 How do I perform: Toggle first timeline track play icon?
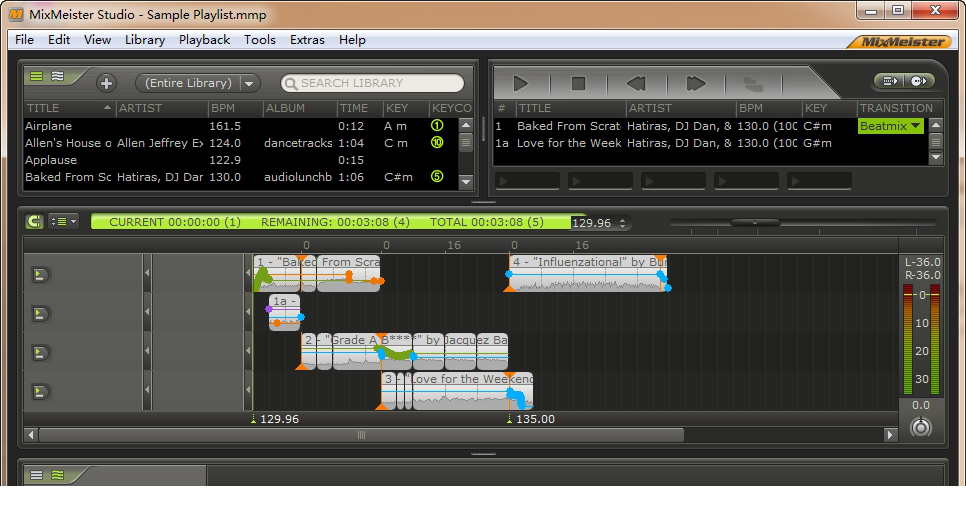39,275
